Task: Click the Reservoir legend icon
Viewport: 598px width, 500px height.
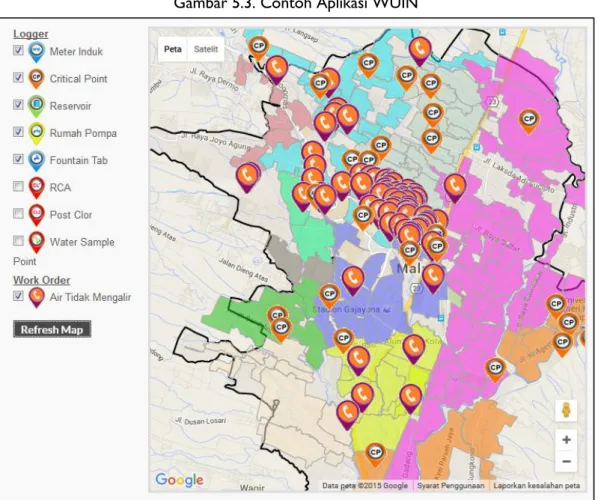Action: pos(37,106)
